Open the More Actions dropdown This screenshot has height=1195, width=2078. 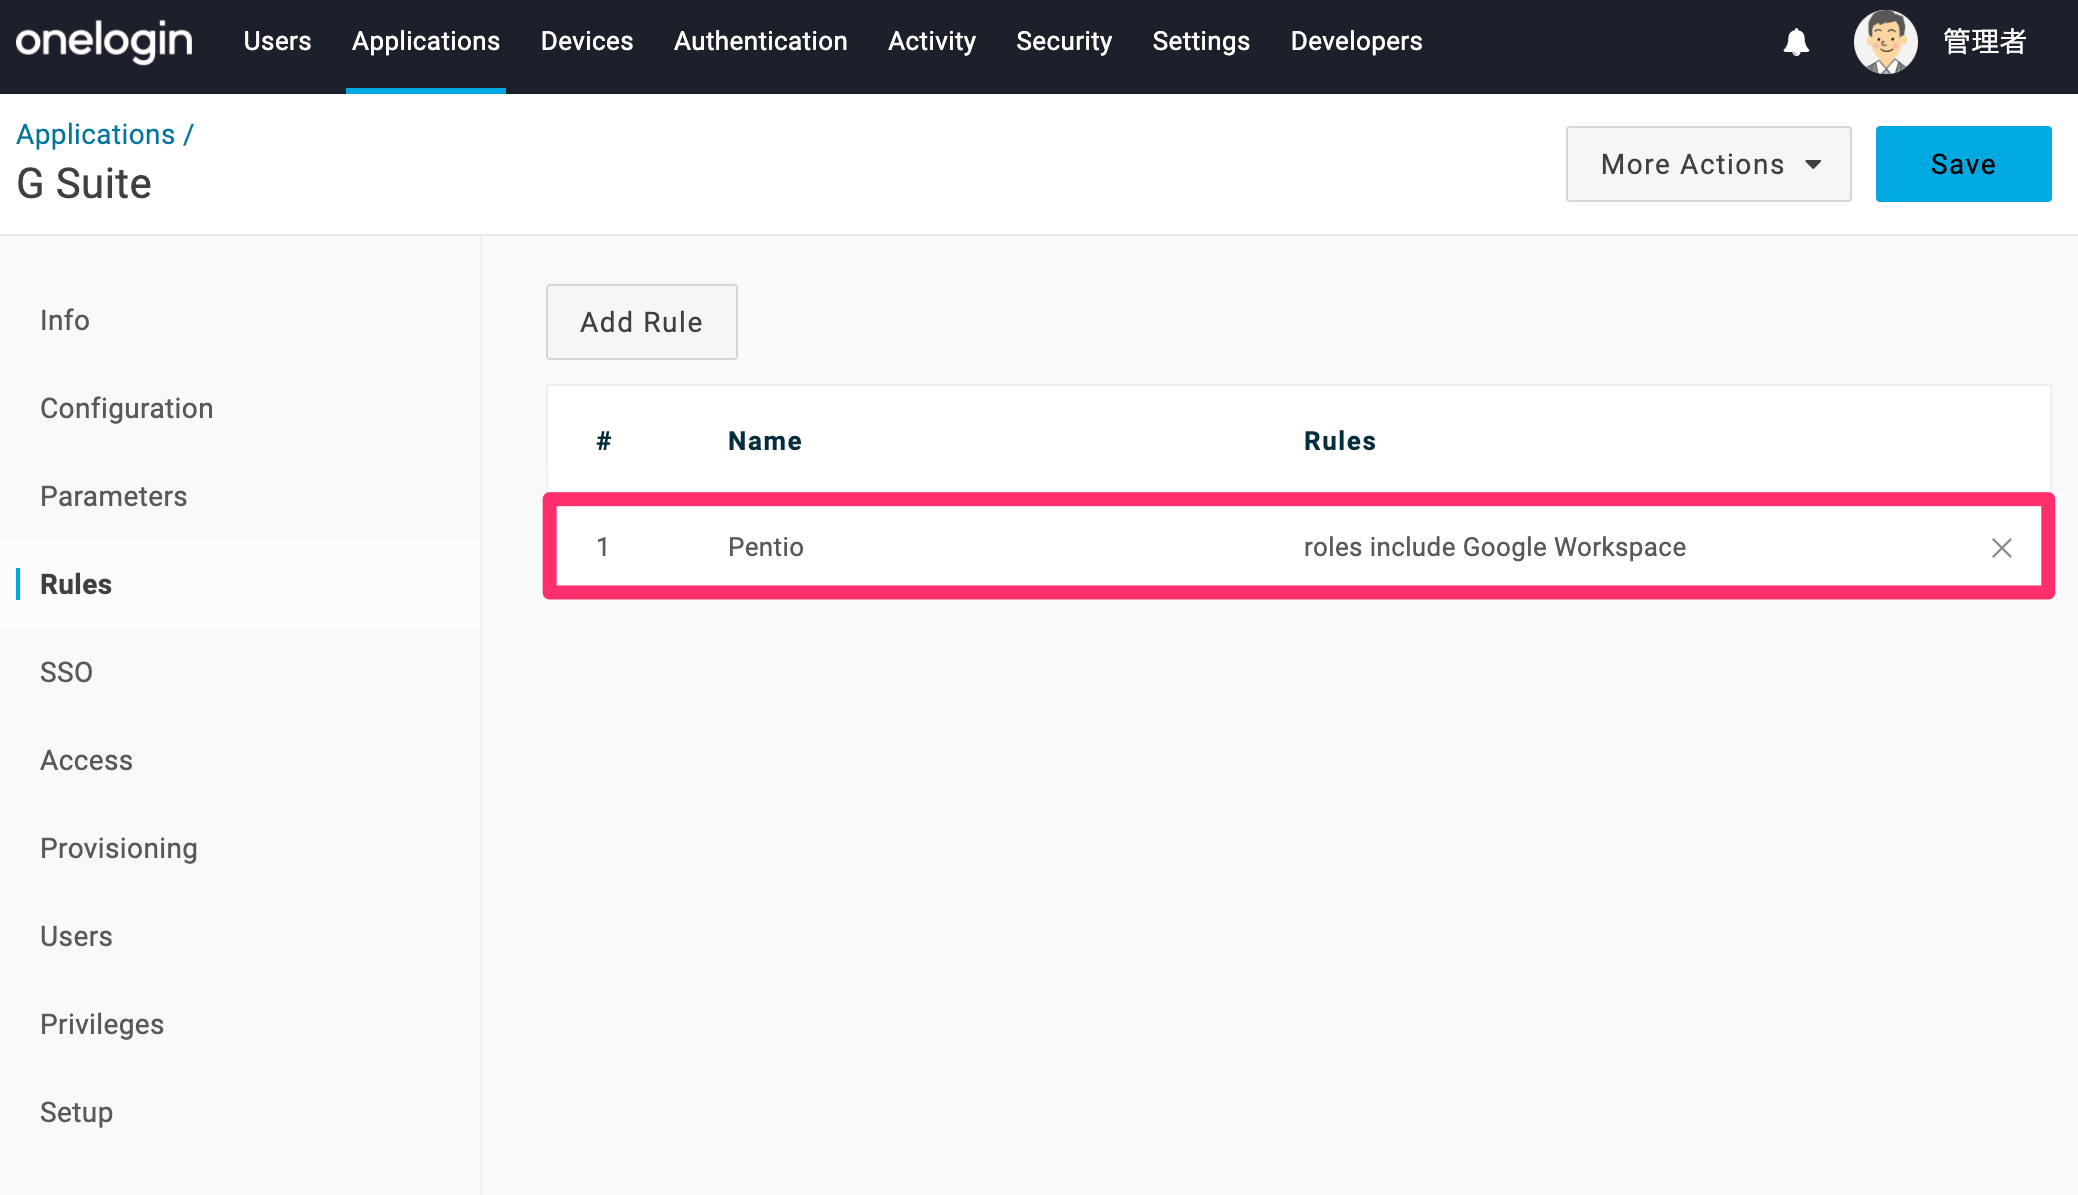click(1708, 164)
